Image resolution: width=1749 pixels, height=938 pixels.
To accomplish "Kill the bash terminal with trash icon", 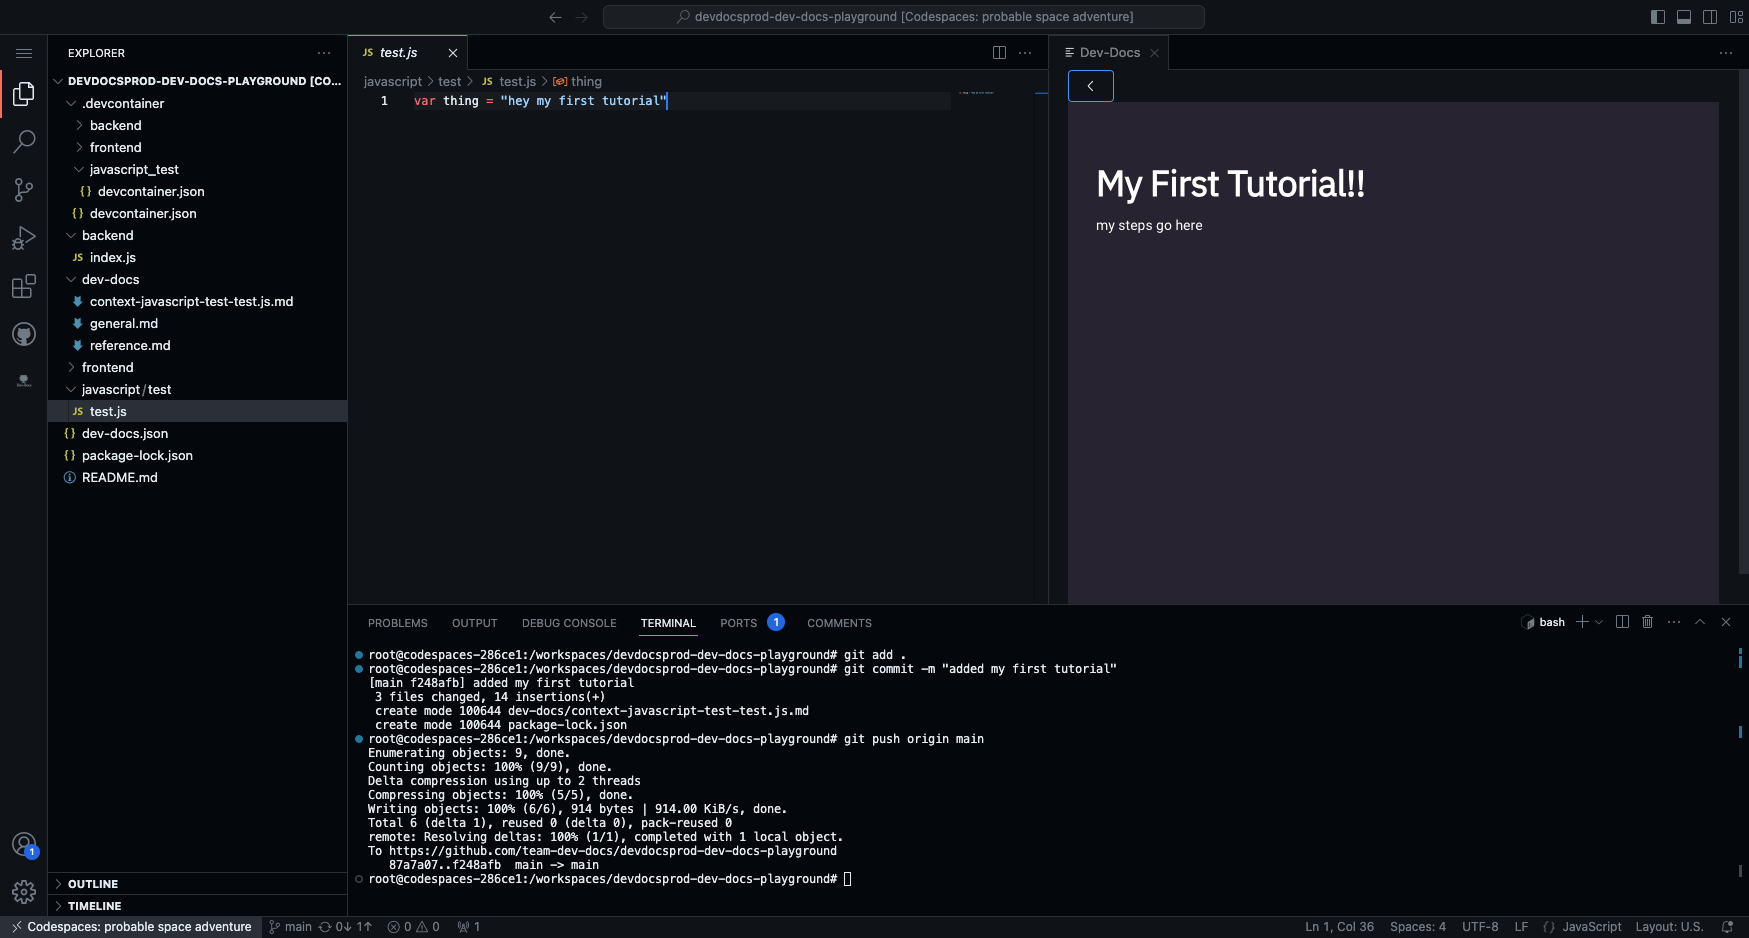I will click(1647, 622).
